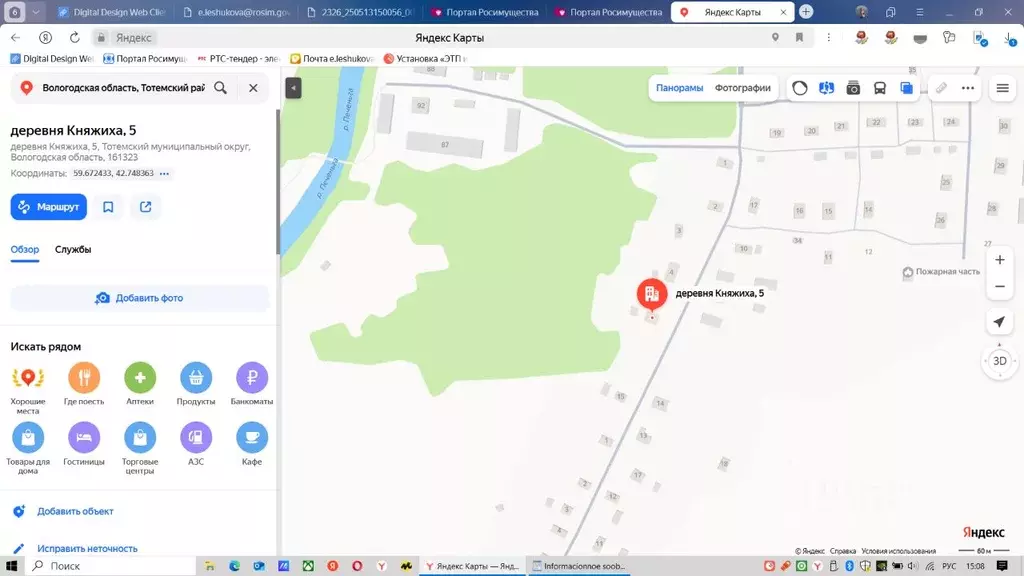Image resolution: width=1024 pixels, height=576 pixels.
Task: Open the notification center icon
Action: pyautogui.click(x=1002, y=566)
